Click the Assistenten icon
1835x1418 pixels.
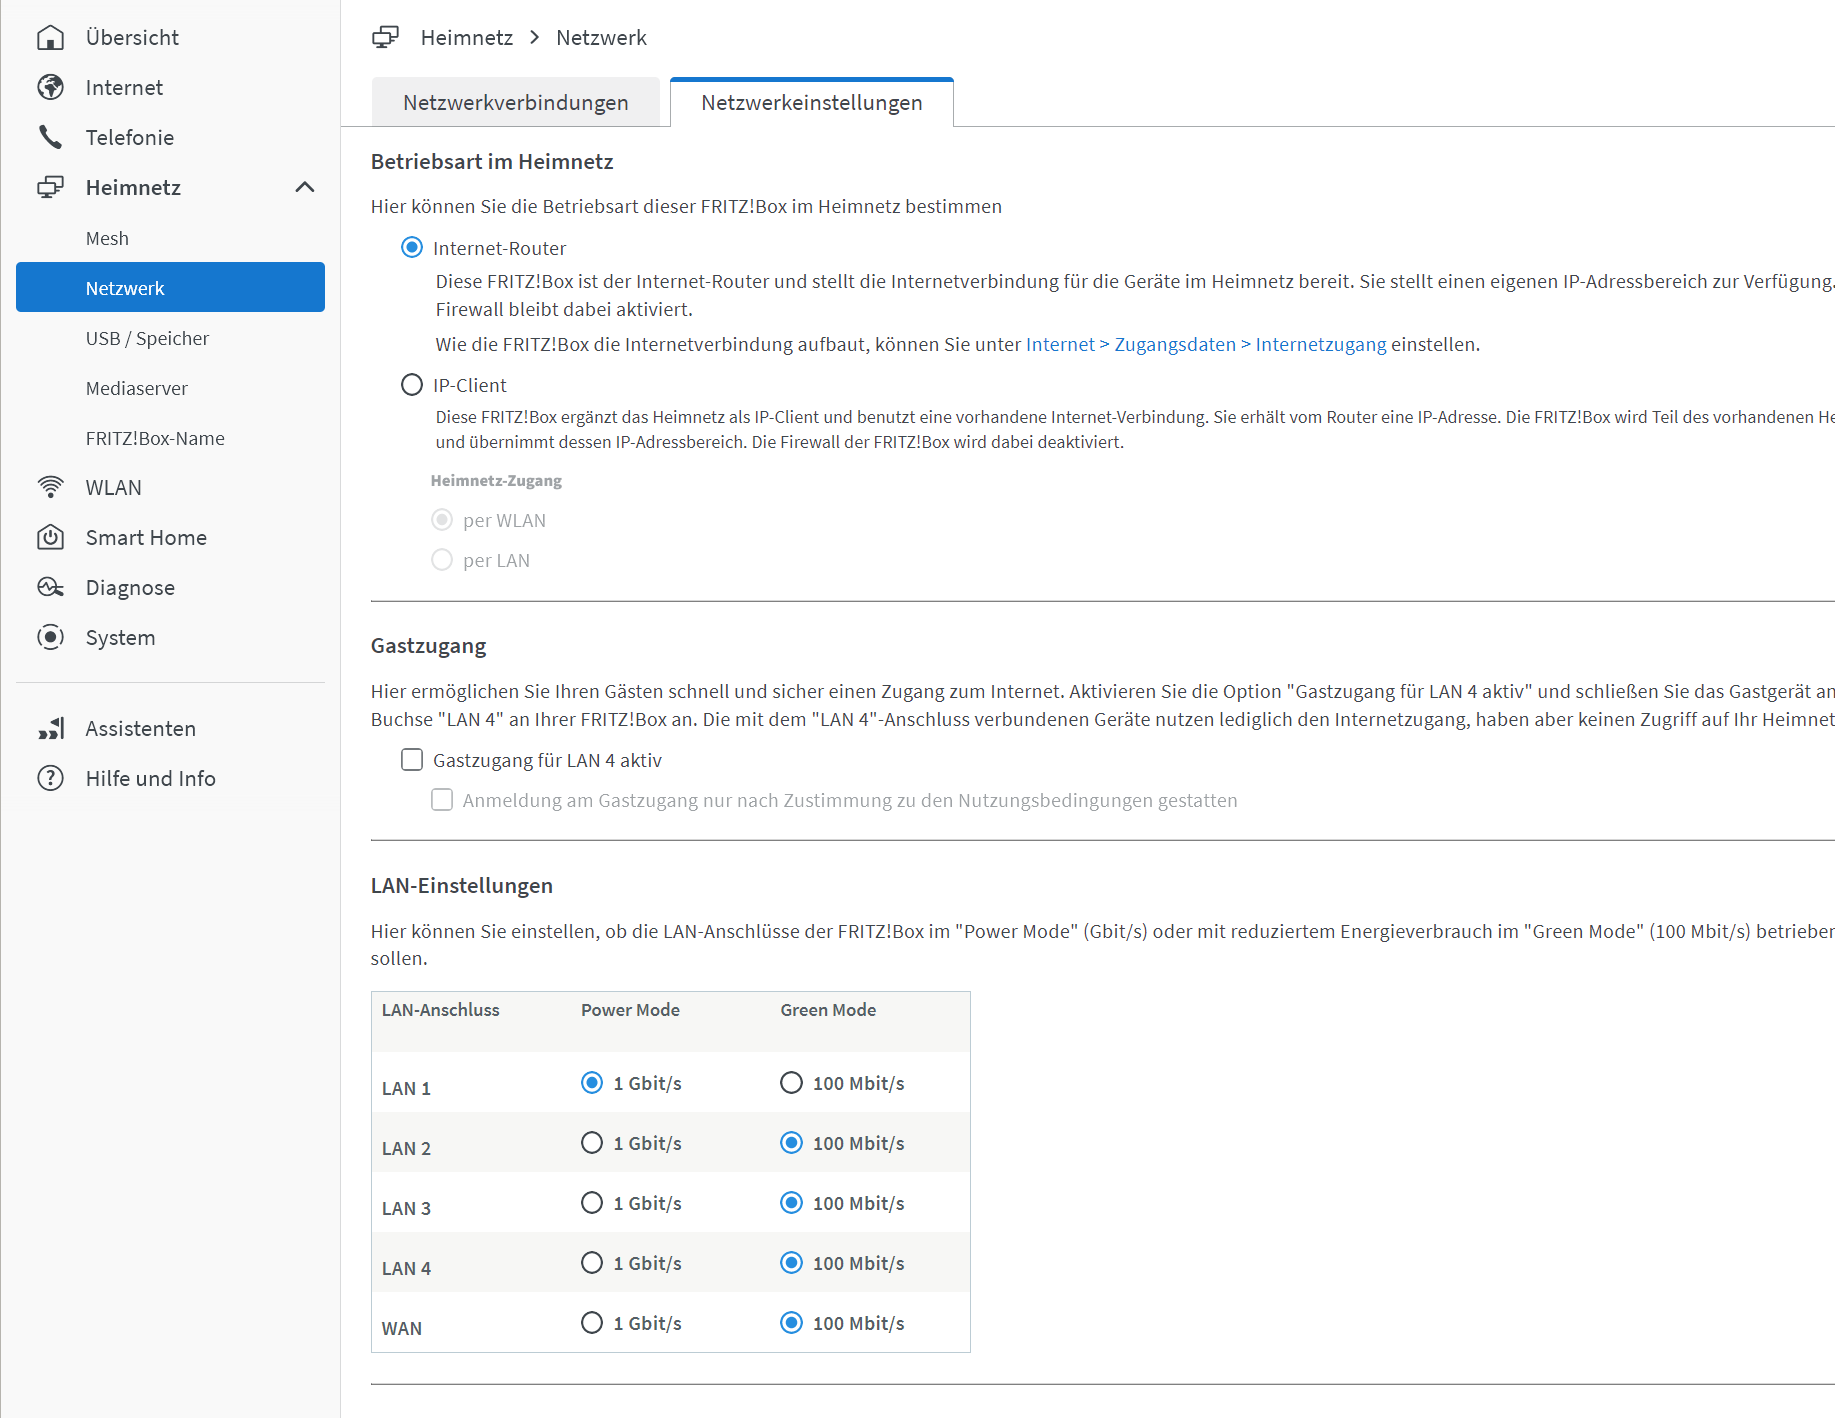click(x=50, y=729)
